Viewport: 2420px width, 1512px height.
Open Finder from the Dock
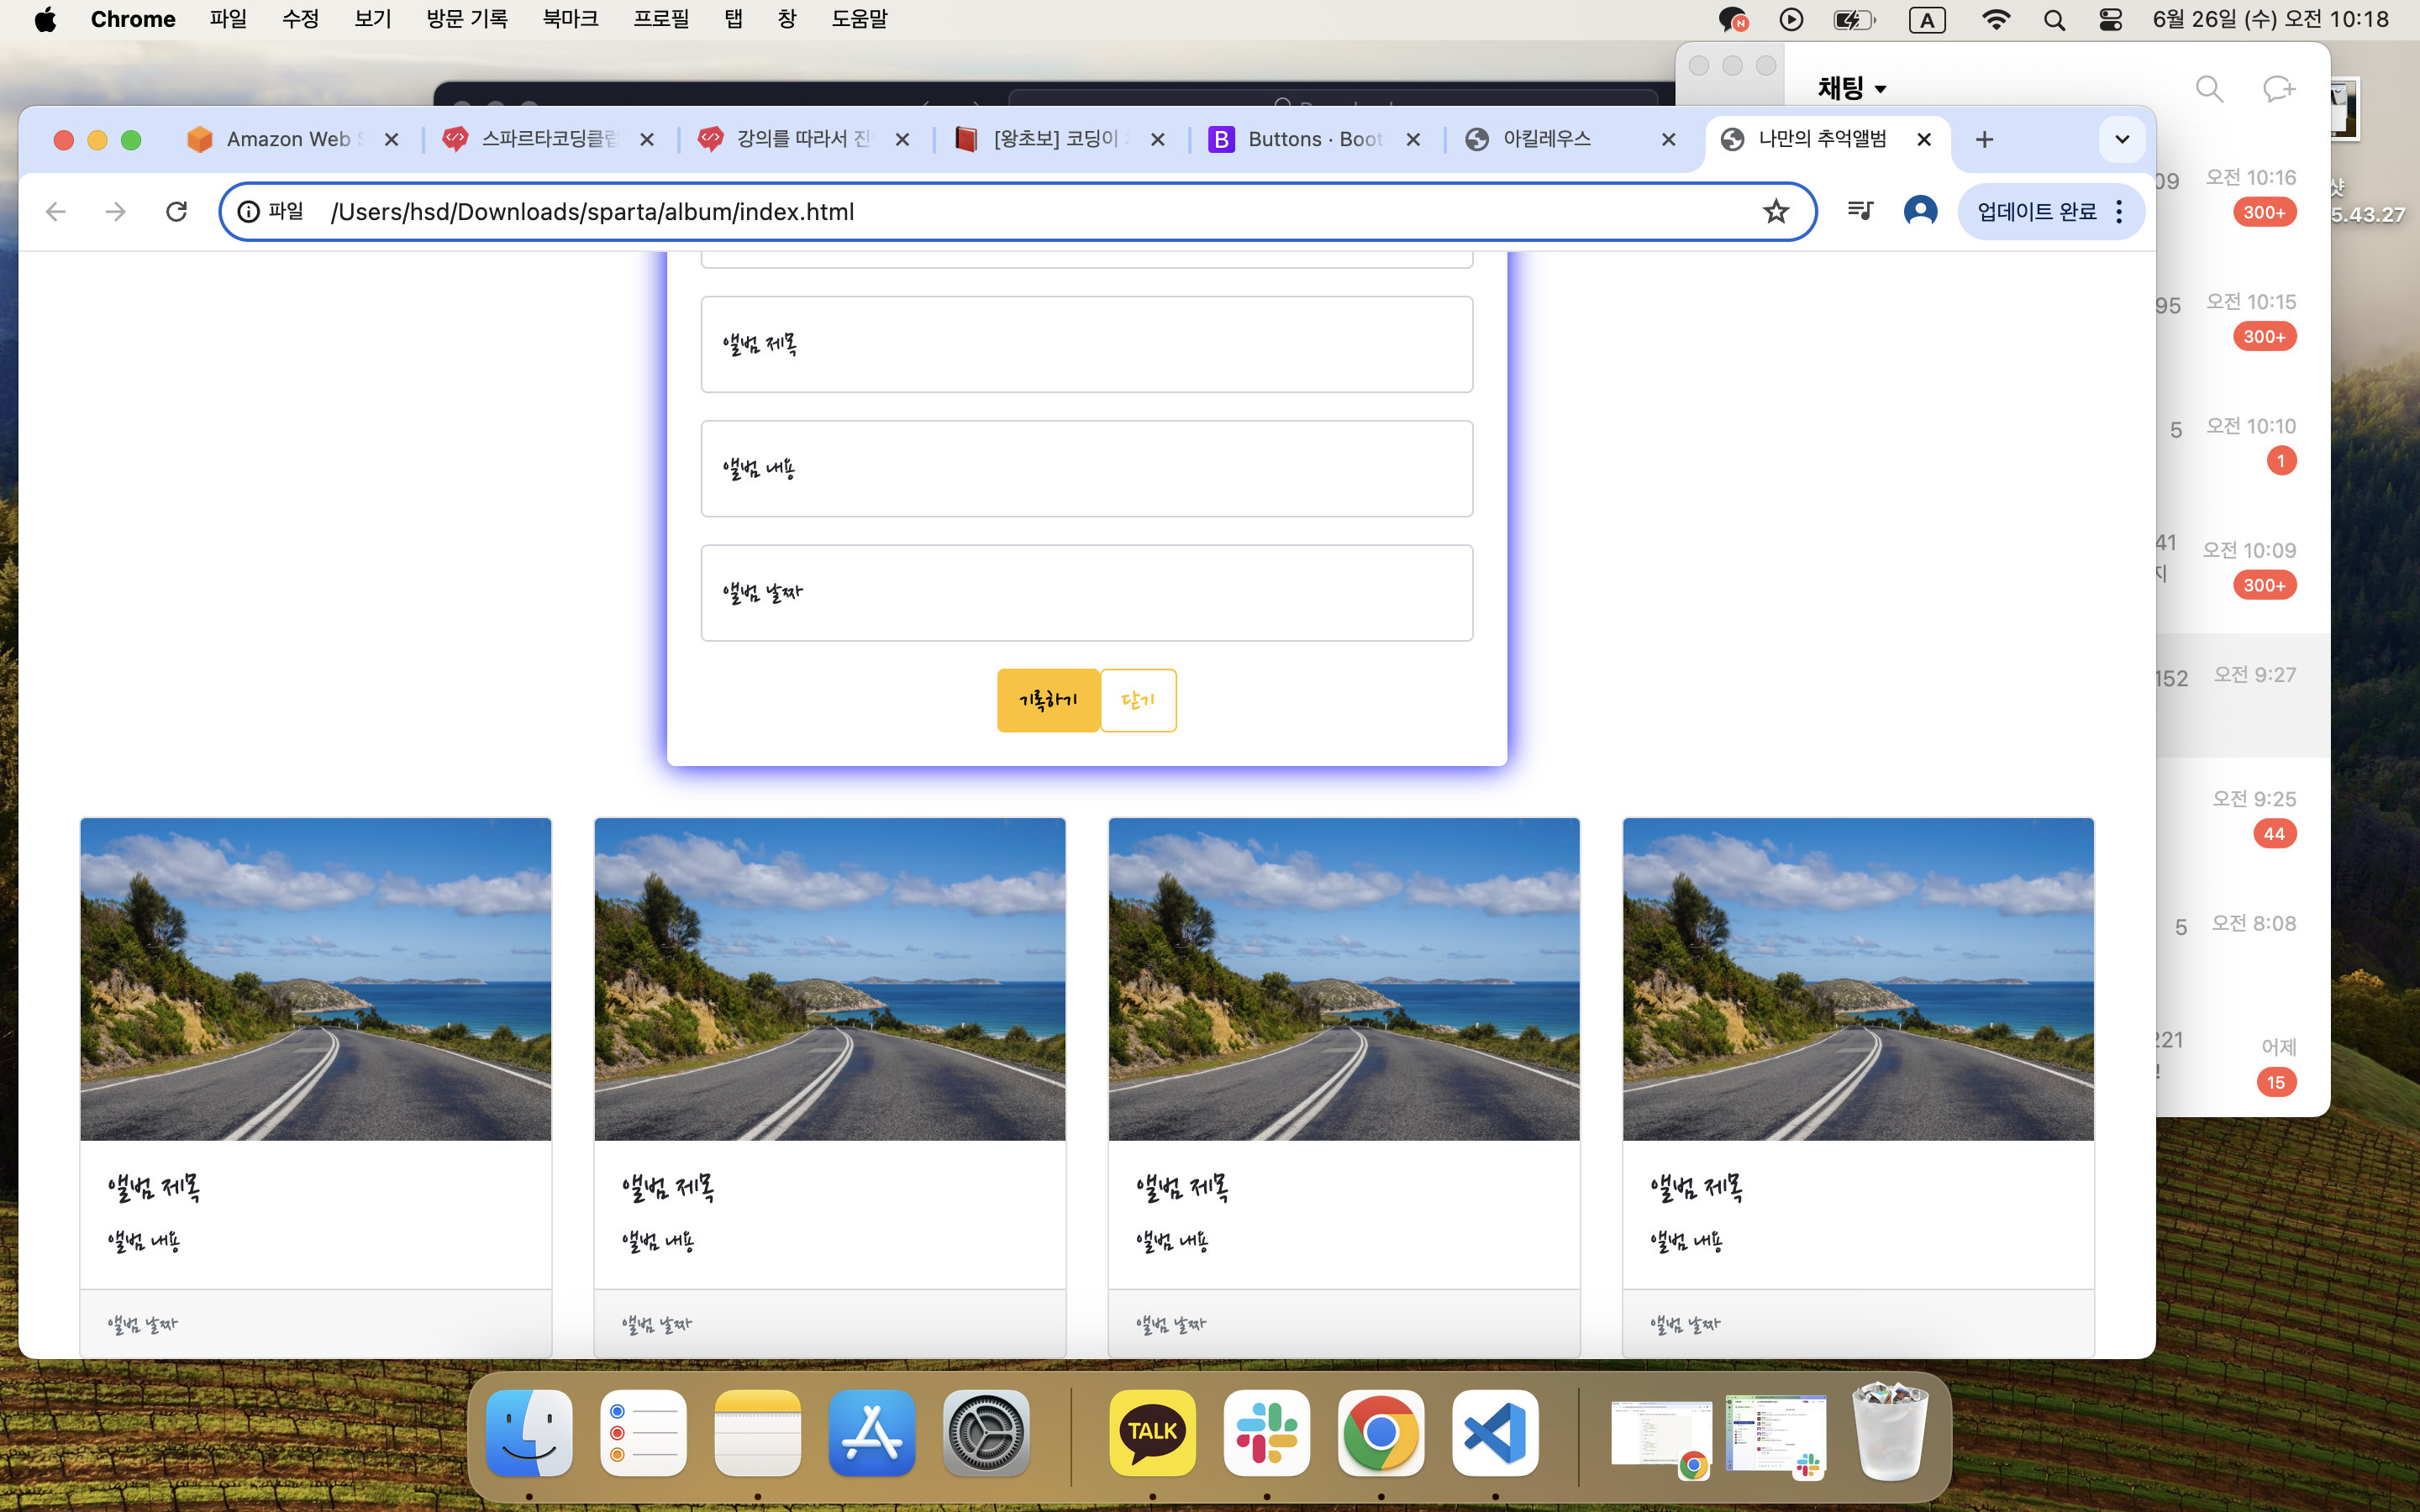(529, 1433)
